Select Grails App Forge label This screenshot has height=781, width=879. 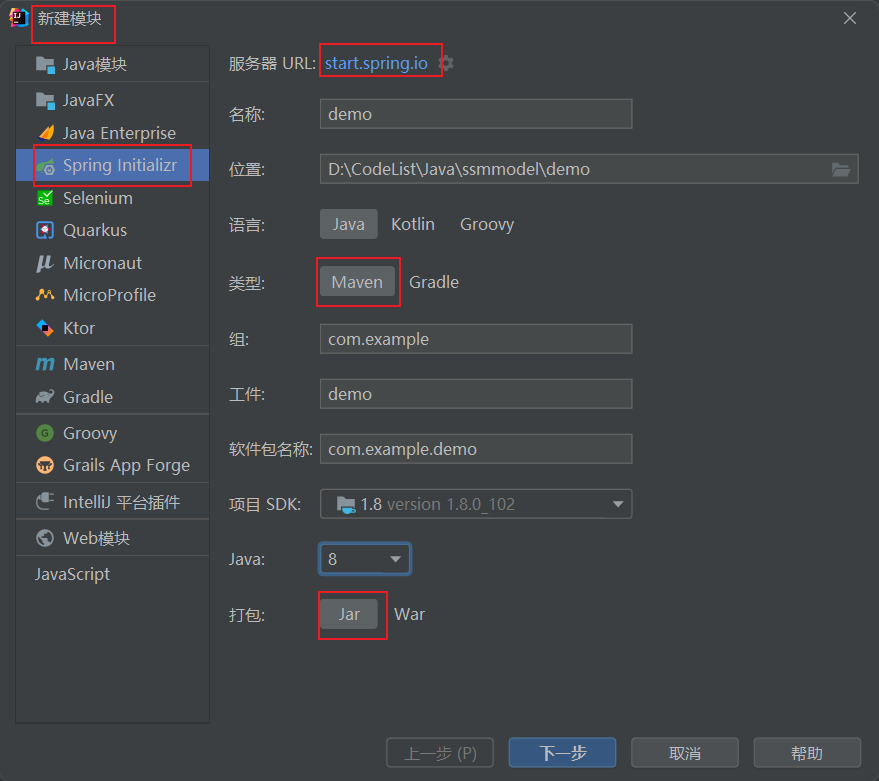click(x=126, y=466)
